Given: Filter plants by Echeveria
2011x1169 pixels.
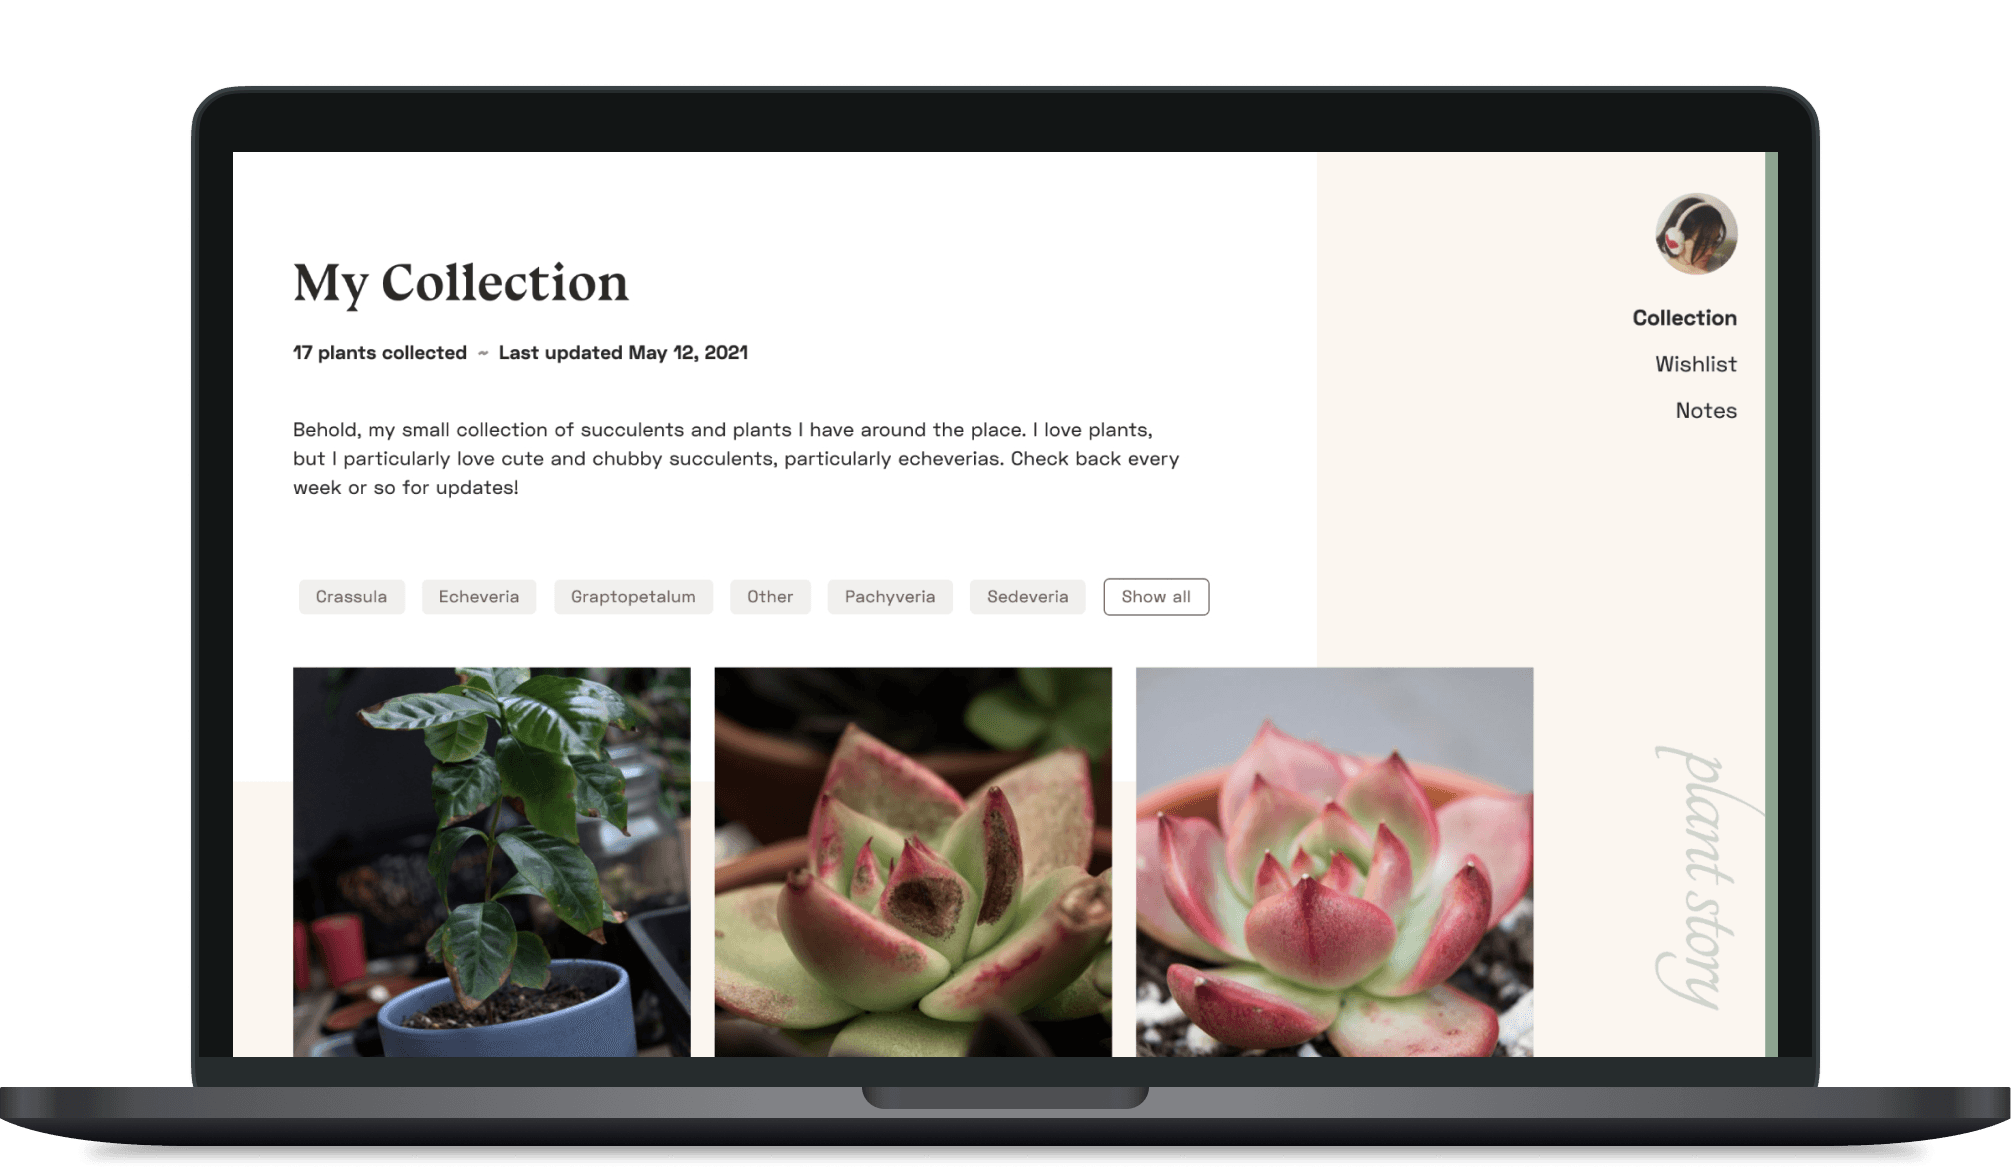Looking at the screenshot, I should click(x=479, y=597).
